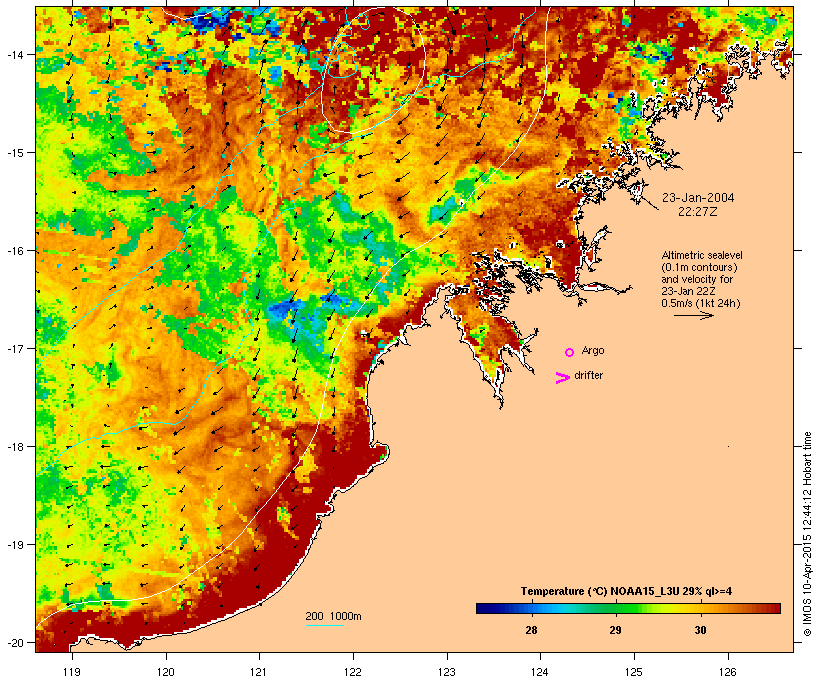Click the temperature colorbar at 29
This screenshot has width=820, height=680.
616,608
